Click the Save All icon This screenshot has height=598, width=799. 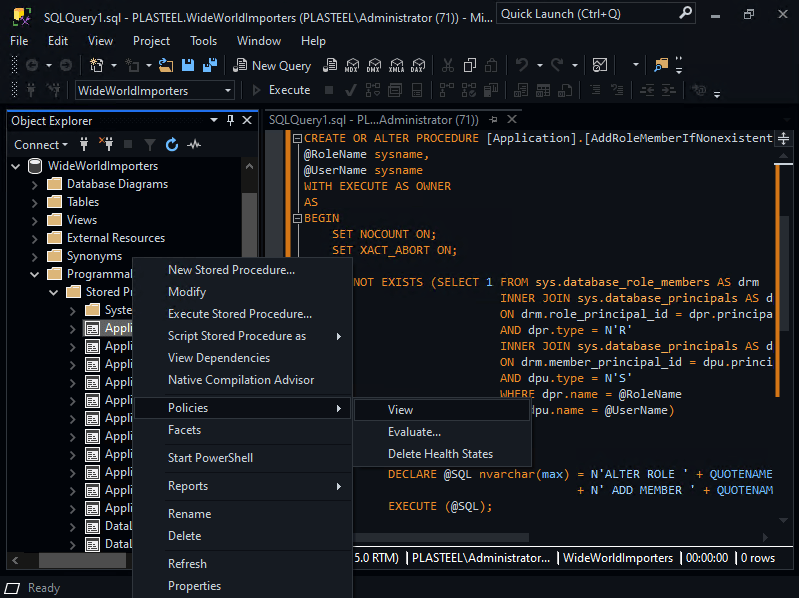point(210,65)
